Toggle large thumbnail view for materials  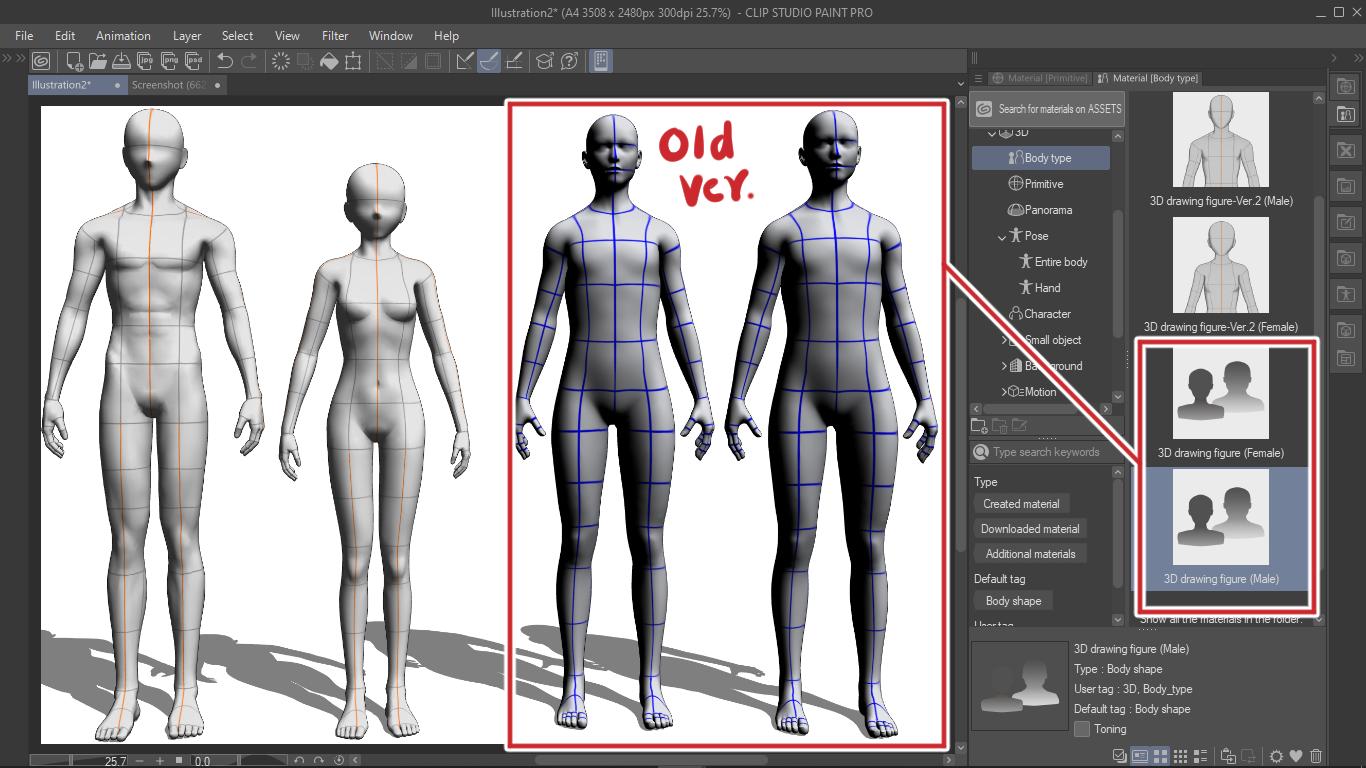1161,756
